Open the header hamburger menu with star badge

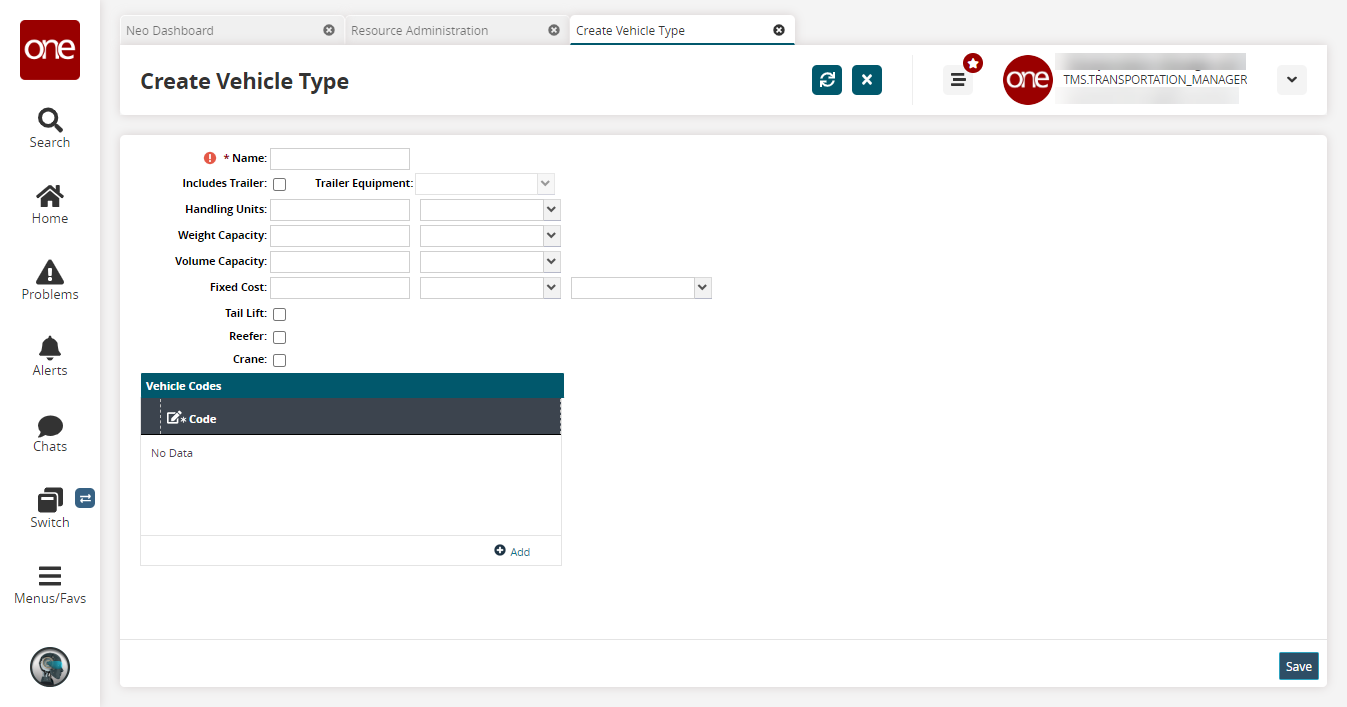[x=958, y=80]
